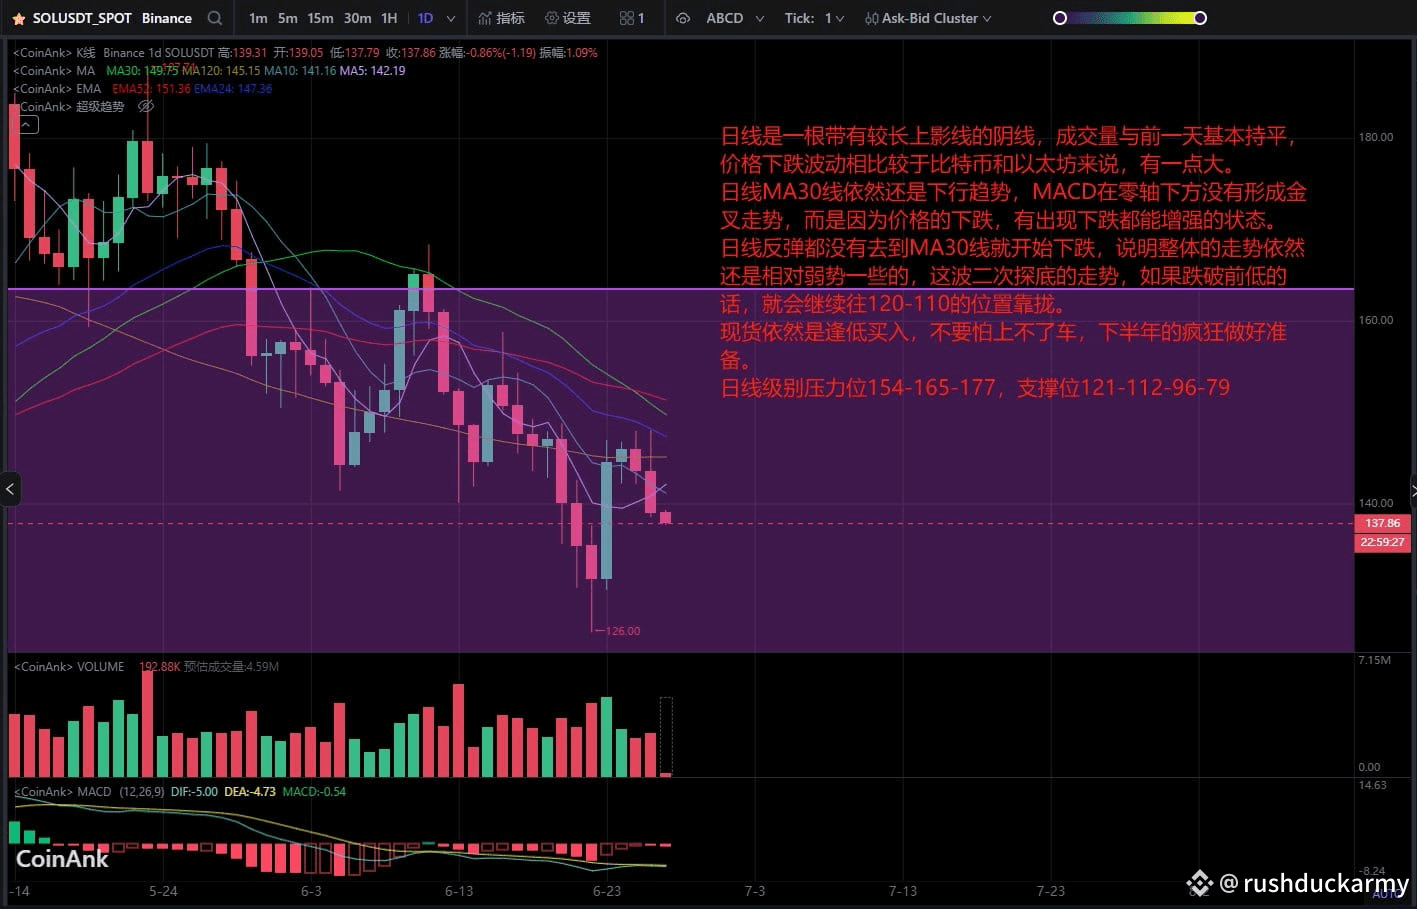Image resolution: width=1417 pixels, height=909 pixels.
Task: Click the 160.00 level on price axis
Action: point(1376,320)
